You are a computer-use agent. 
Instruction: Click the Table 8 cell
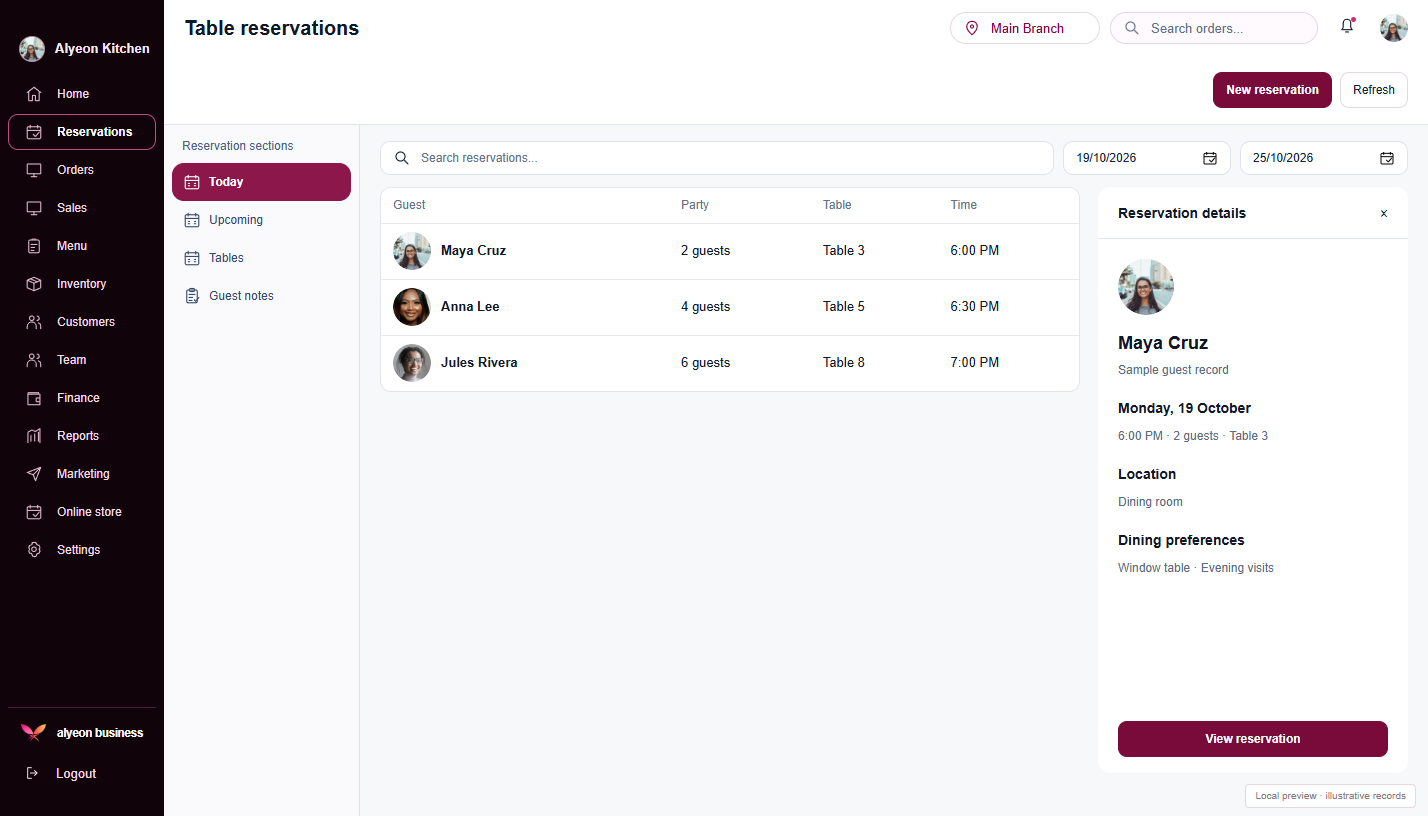click(x=844, y=363)
